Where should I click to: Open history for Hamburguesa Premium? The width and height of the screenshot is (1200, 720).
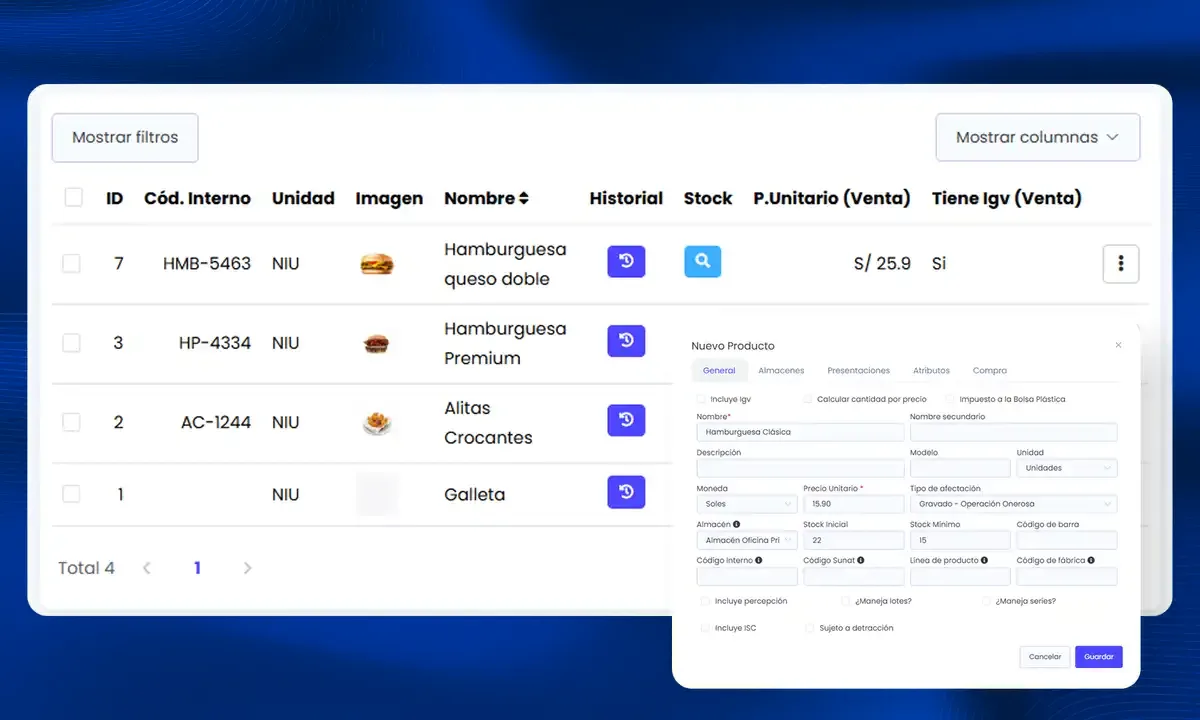pos(626,341)
